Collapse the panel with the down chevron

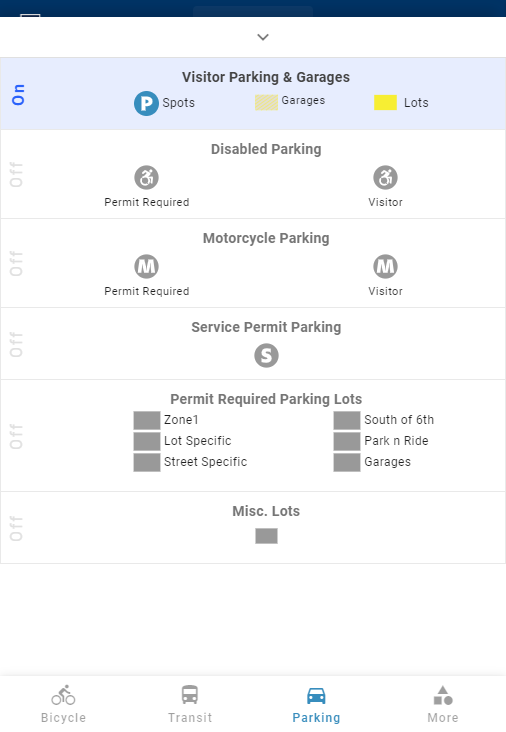point(263,37)
